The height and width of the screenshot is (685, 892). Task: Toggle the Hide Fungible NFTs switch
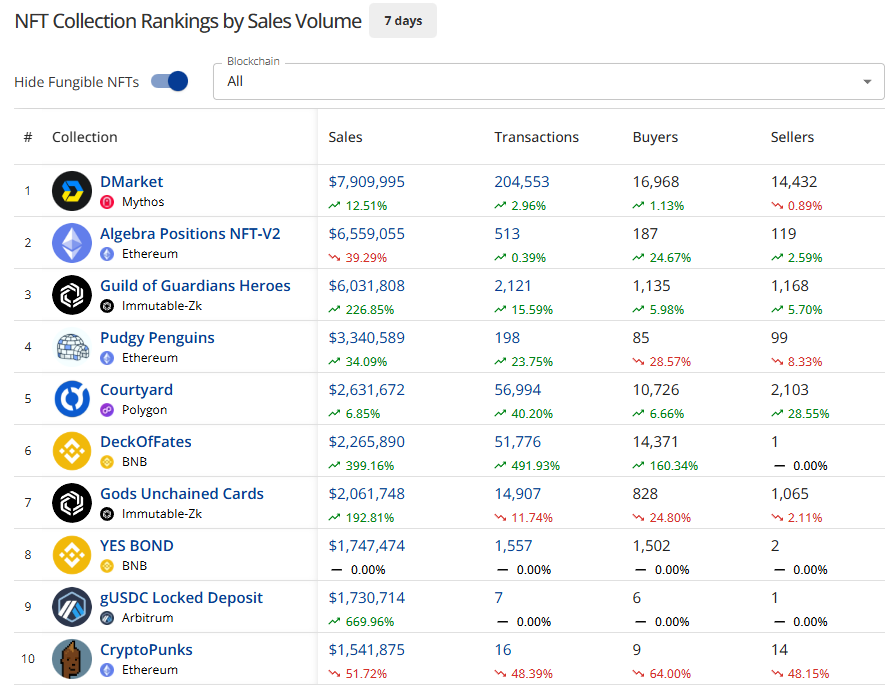tap(170, 82)
